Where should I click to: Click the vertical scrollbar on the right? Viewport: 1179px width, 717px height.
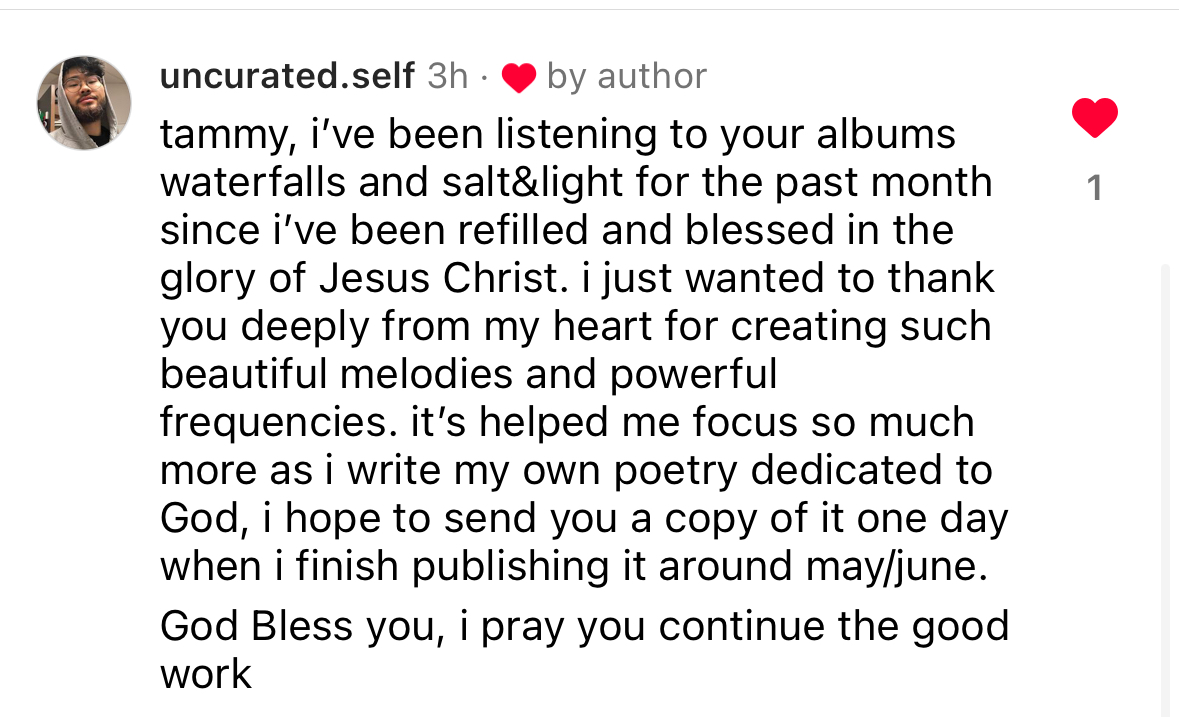click(1166, 489)
